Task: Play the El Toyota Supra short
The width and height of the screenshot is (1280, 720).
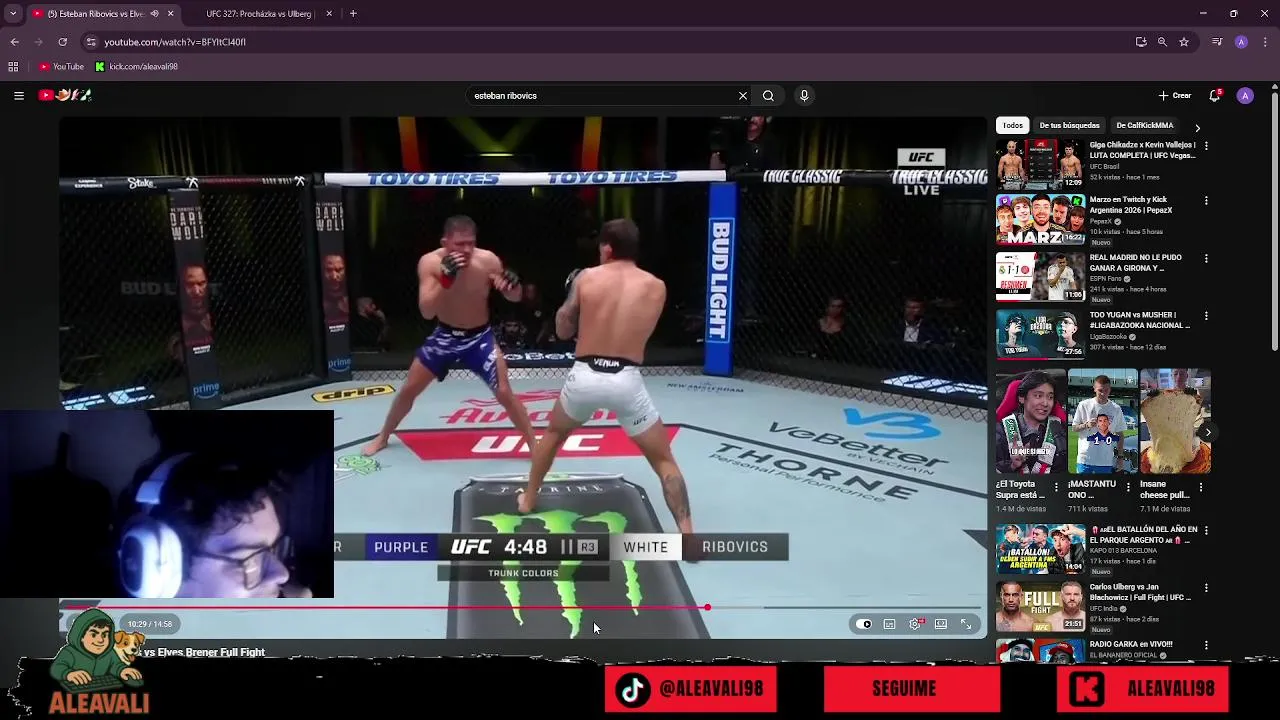Action: pyautogui.click(x=1030, y=421)
